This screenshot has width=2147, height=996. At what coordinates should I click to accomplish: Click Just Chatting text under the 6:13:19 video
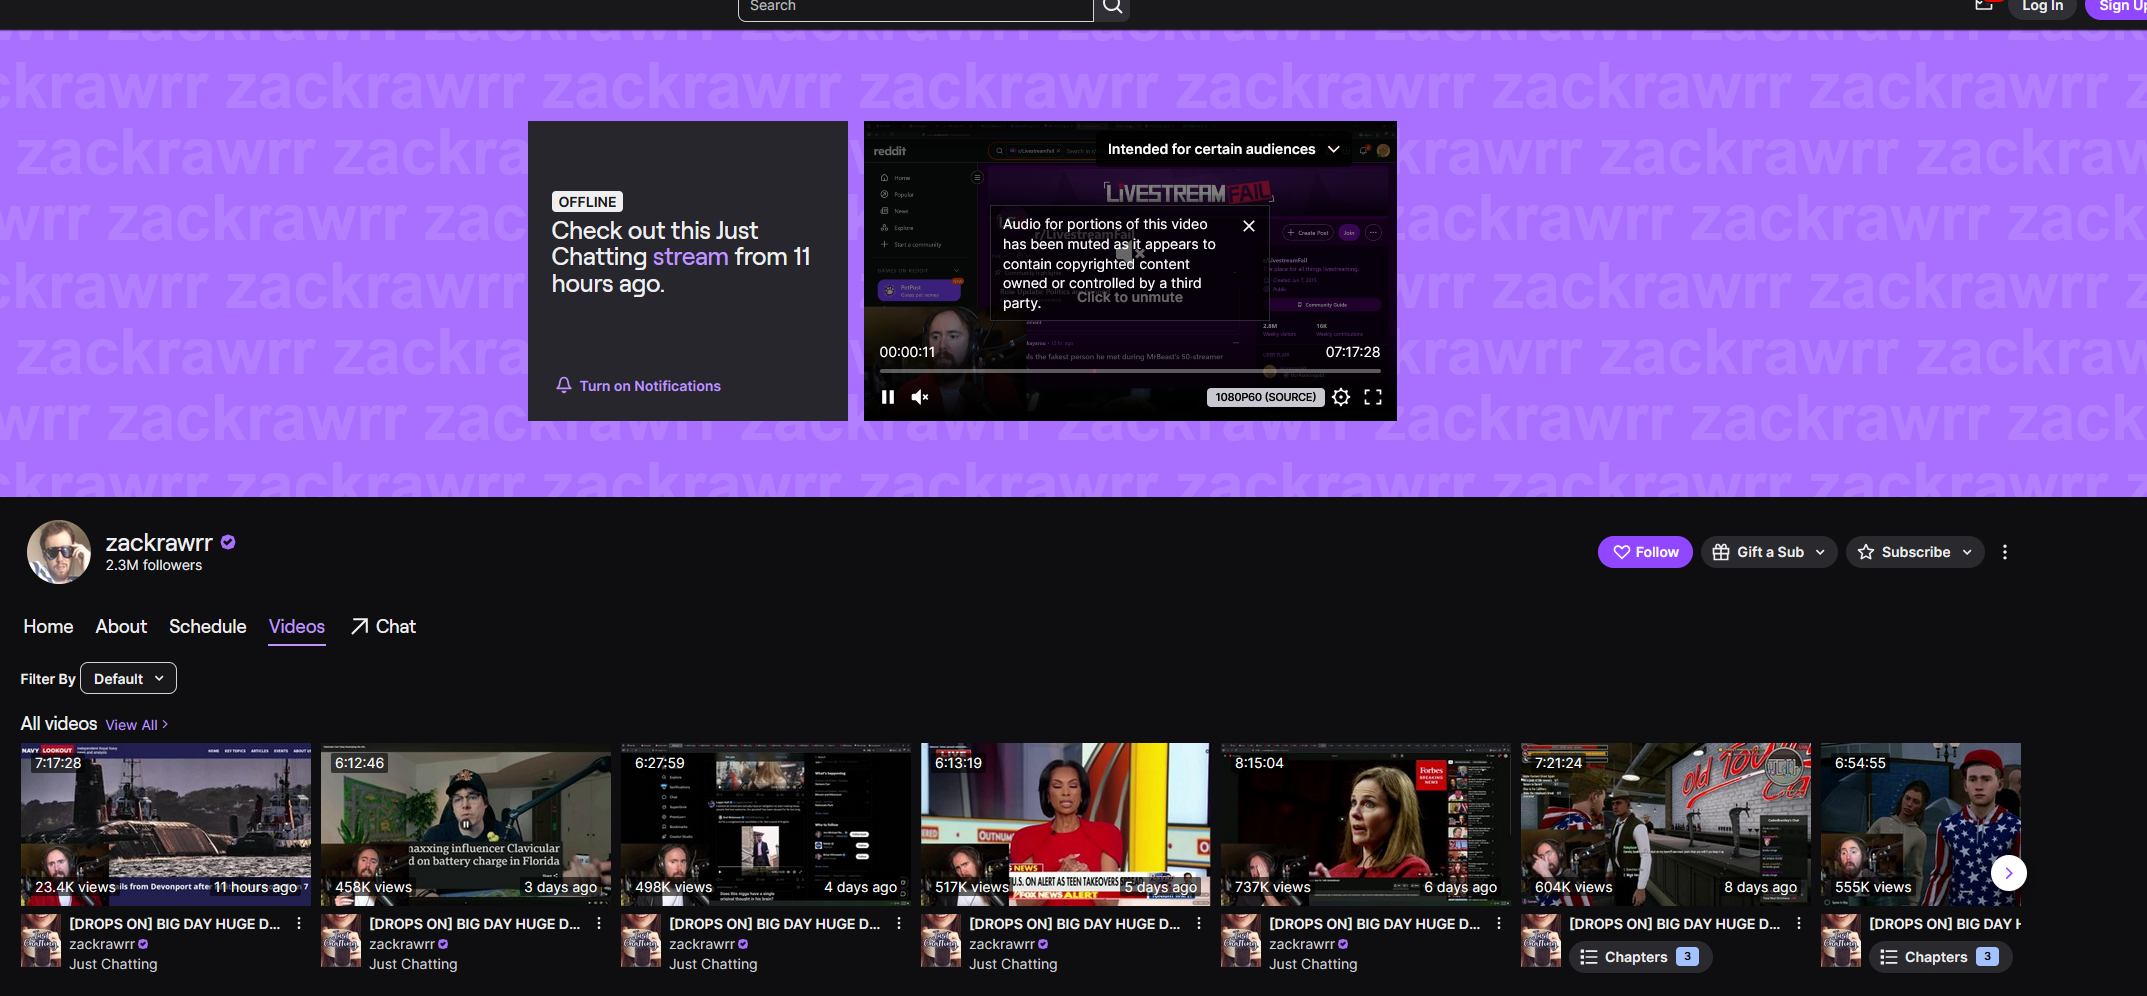(x=1013, y=964)
